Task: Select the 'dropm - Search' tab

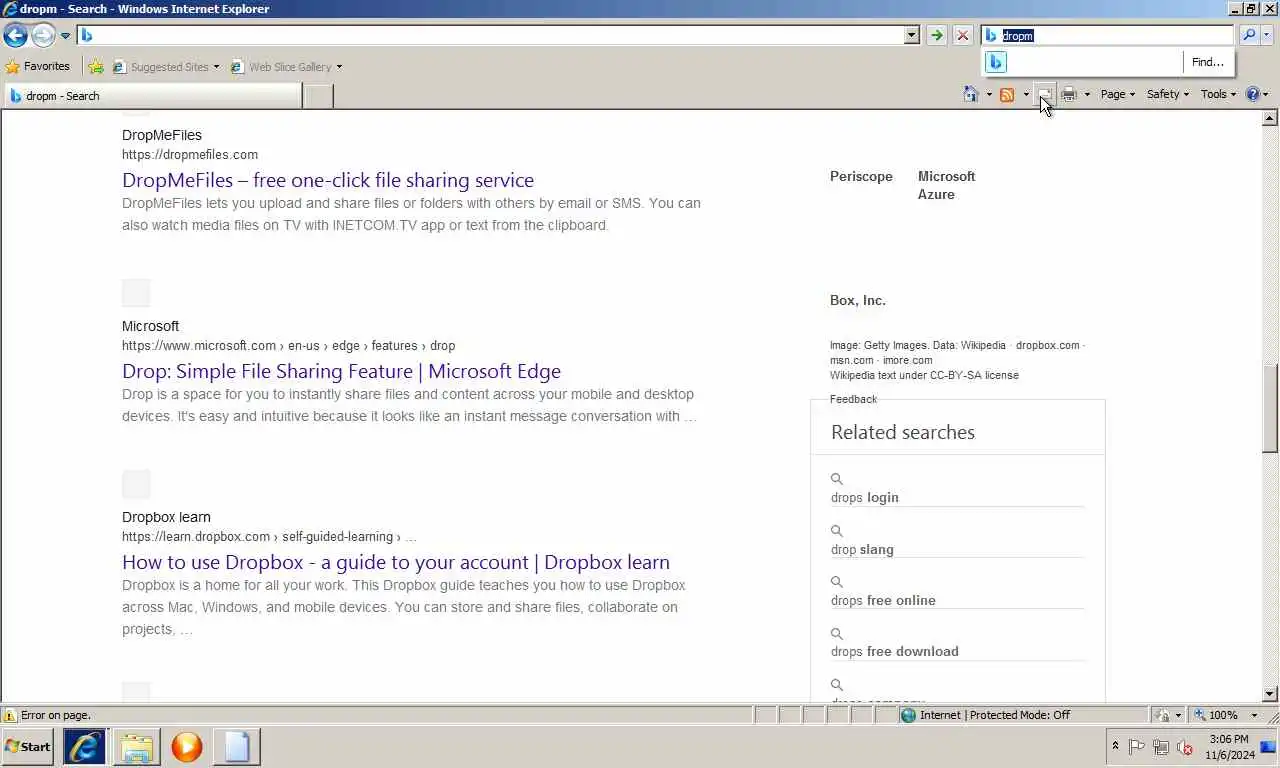Action: point(152,96)
